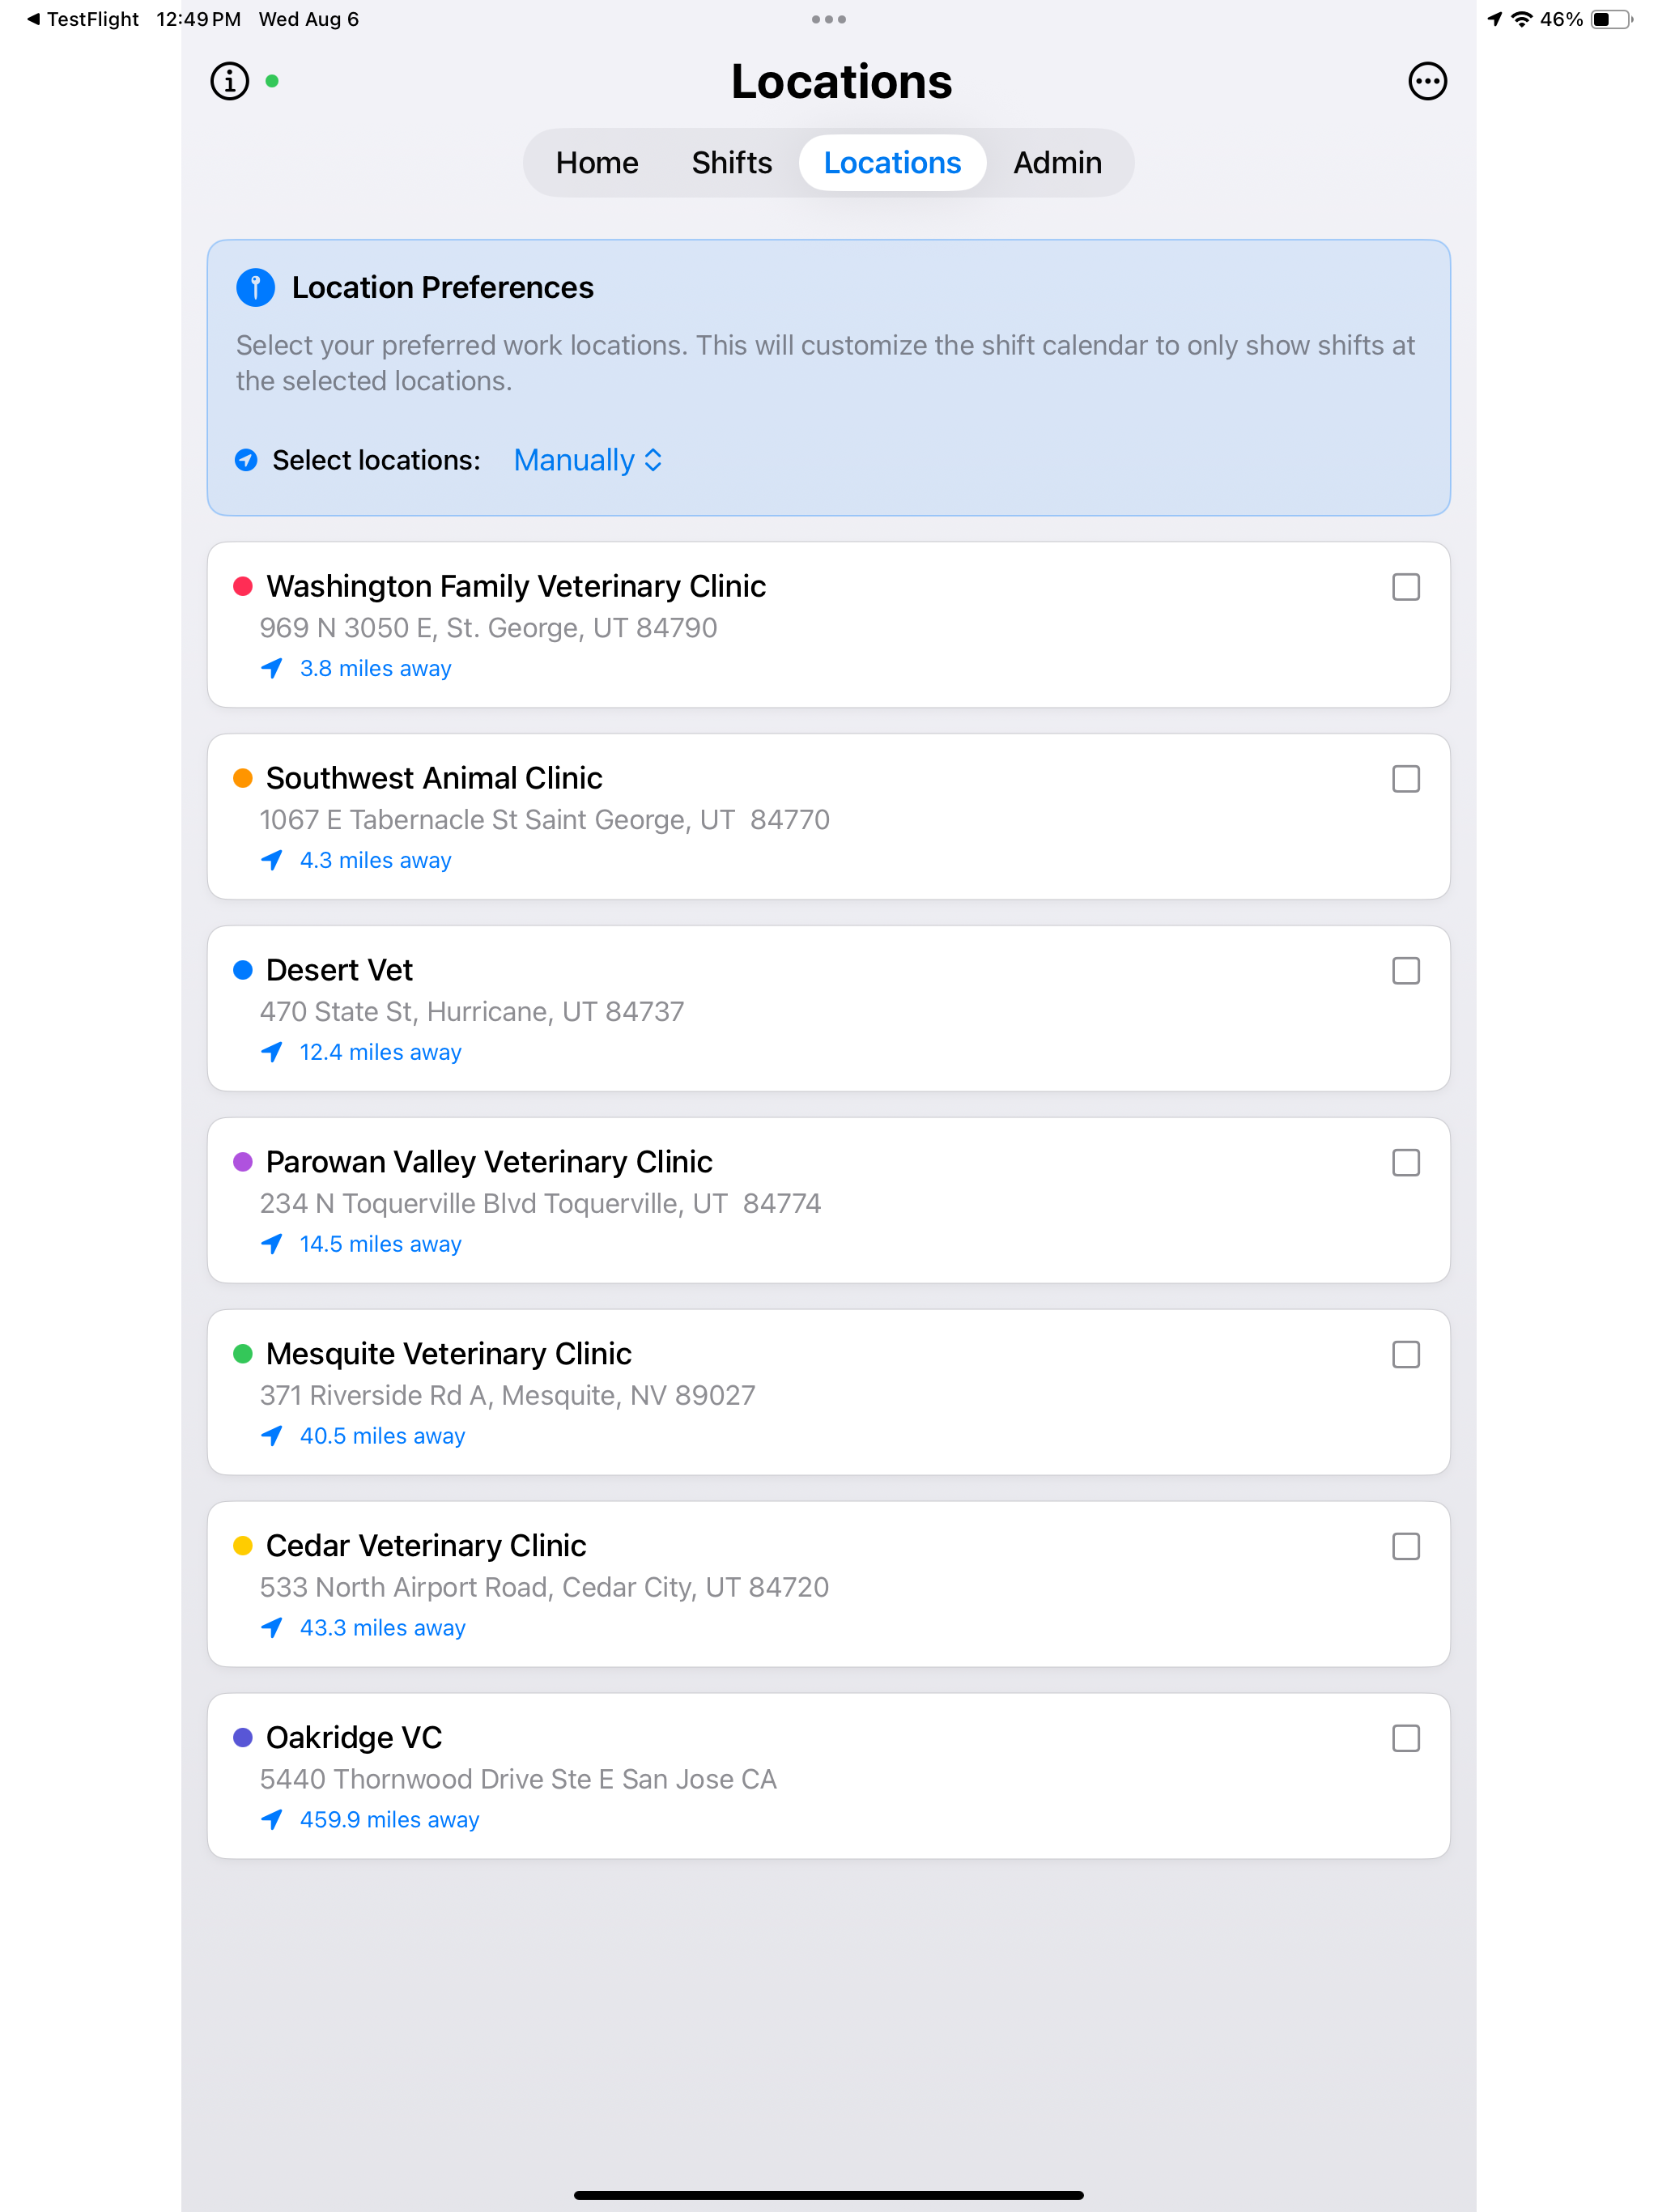Open 3.8 miles away distance link
This screenshot has width=1658, height=2212.
[x=375, y=668]
